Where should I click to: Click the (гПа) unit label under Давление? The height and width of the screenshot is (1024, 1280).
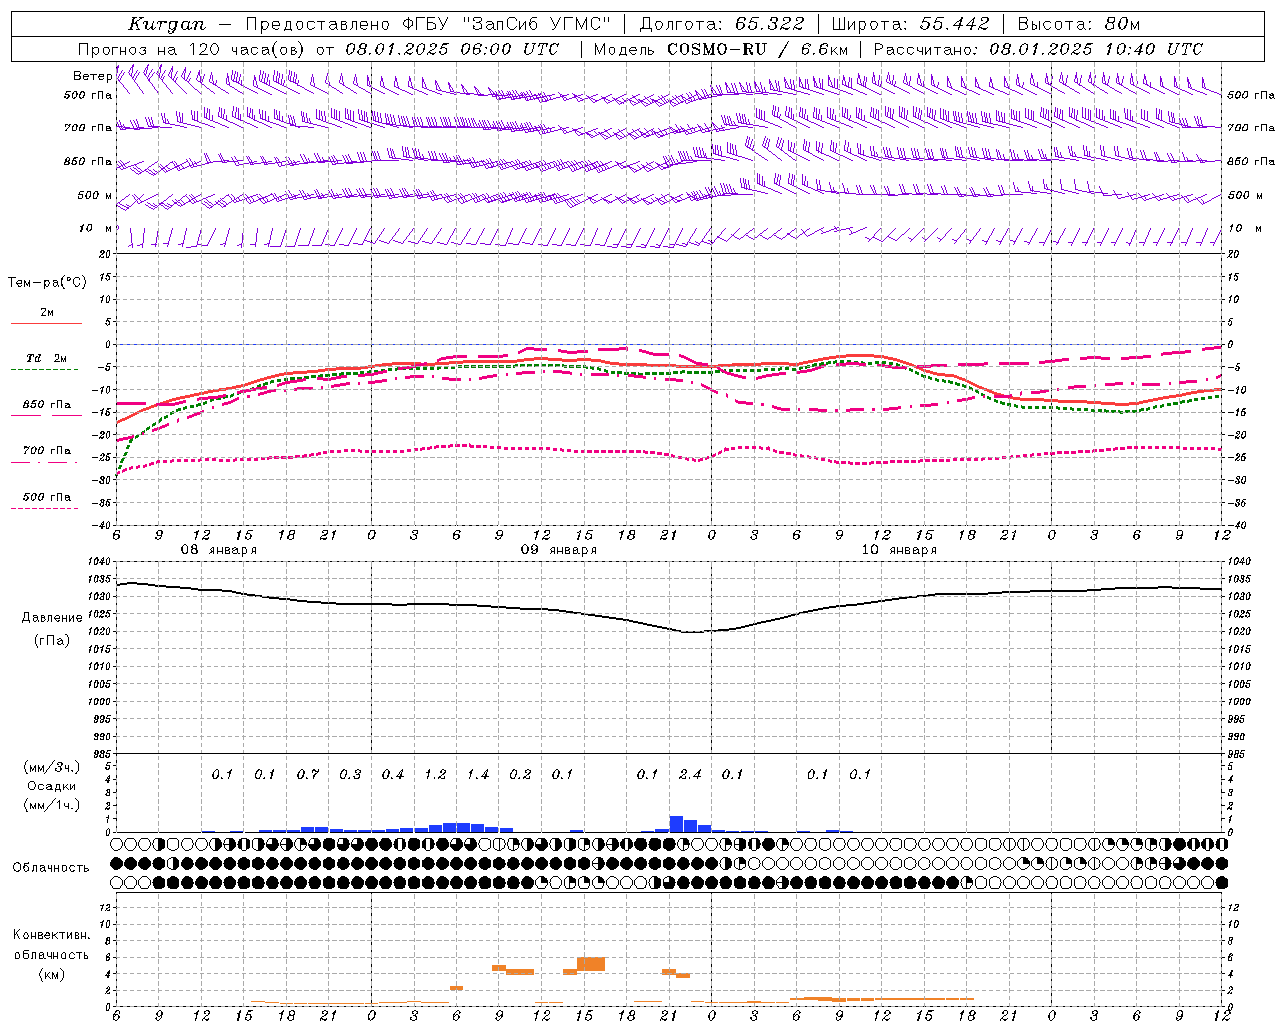click(x=52, y=640)
